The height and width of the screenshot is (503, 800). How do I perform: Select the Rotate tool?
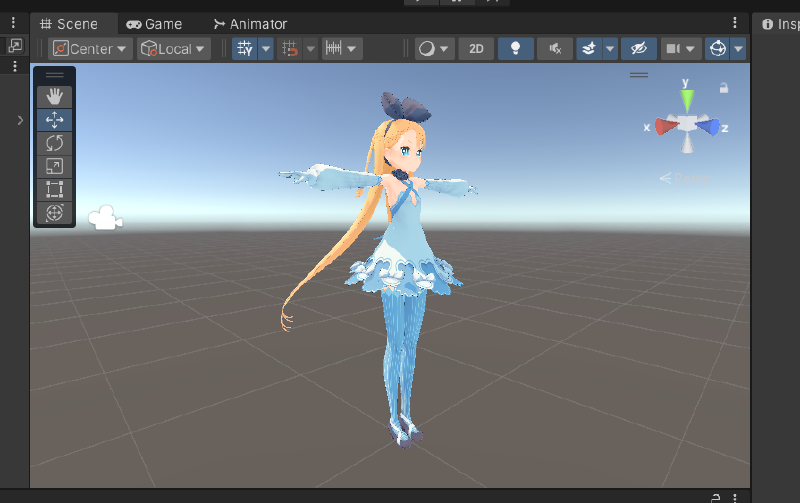[x=54, y=143]
